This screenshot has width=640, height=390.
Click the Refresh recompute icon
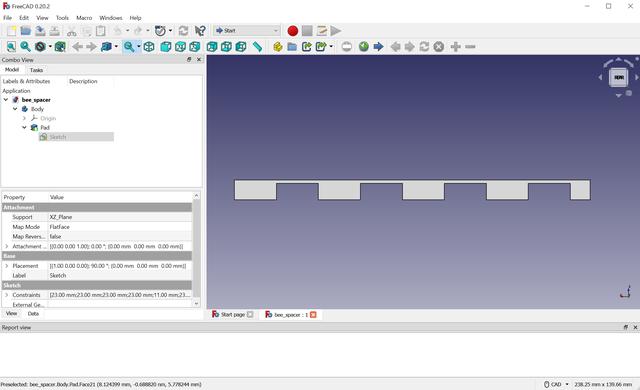(x=183, y=31)
